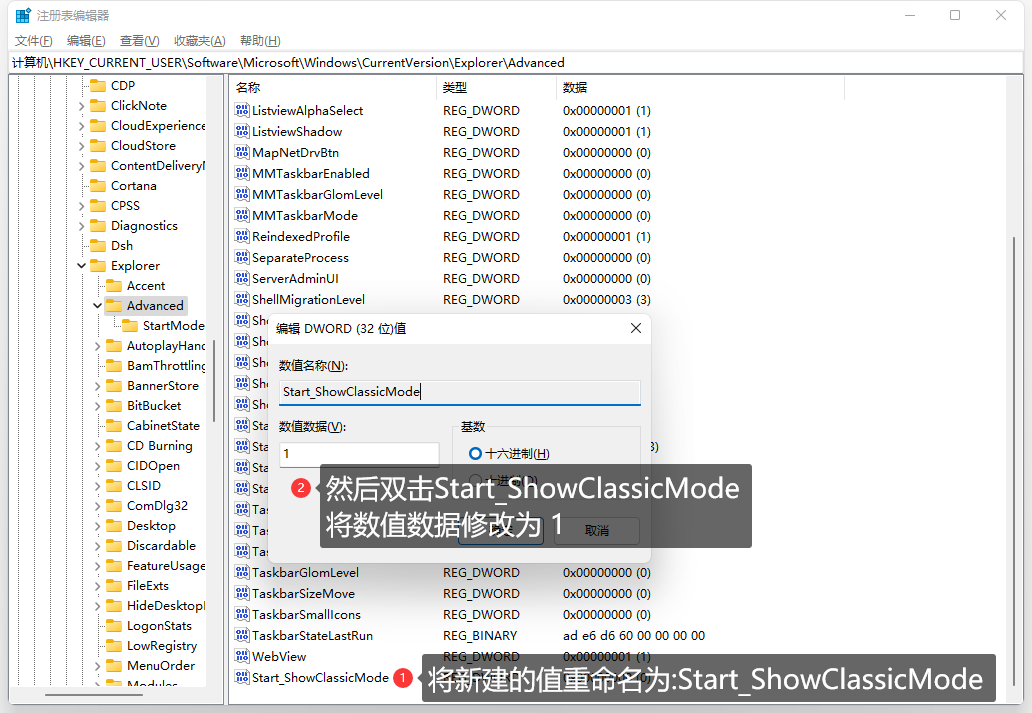Click the ReindexedProfile value icon

click(x=242, y=236)
